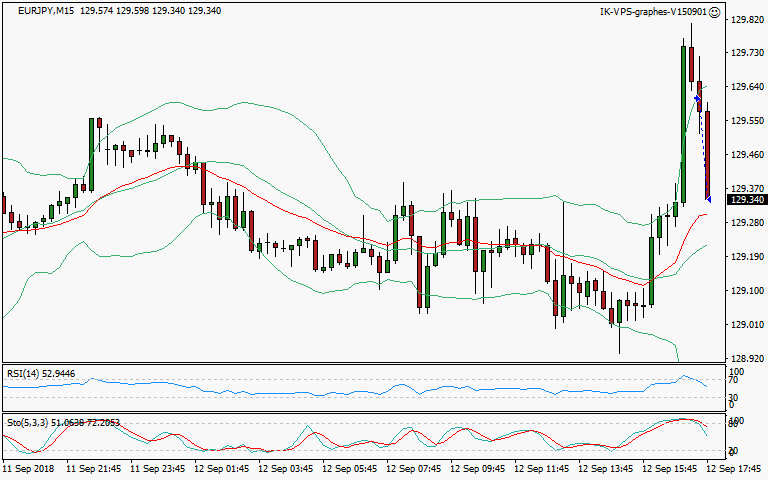Click the 129.010 price scale label

coord(746,324)
